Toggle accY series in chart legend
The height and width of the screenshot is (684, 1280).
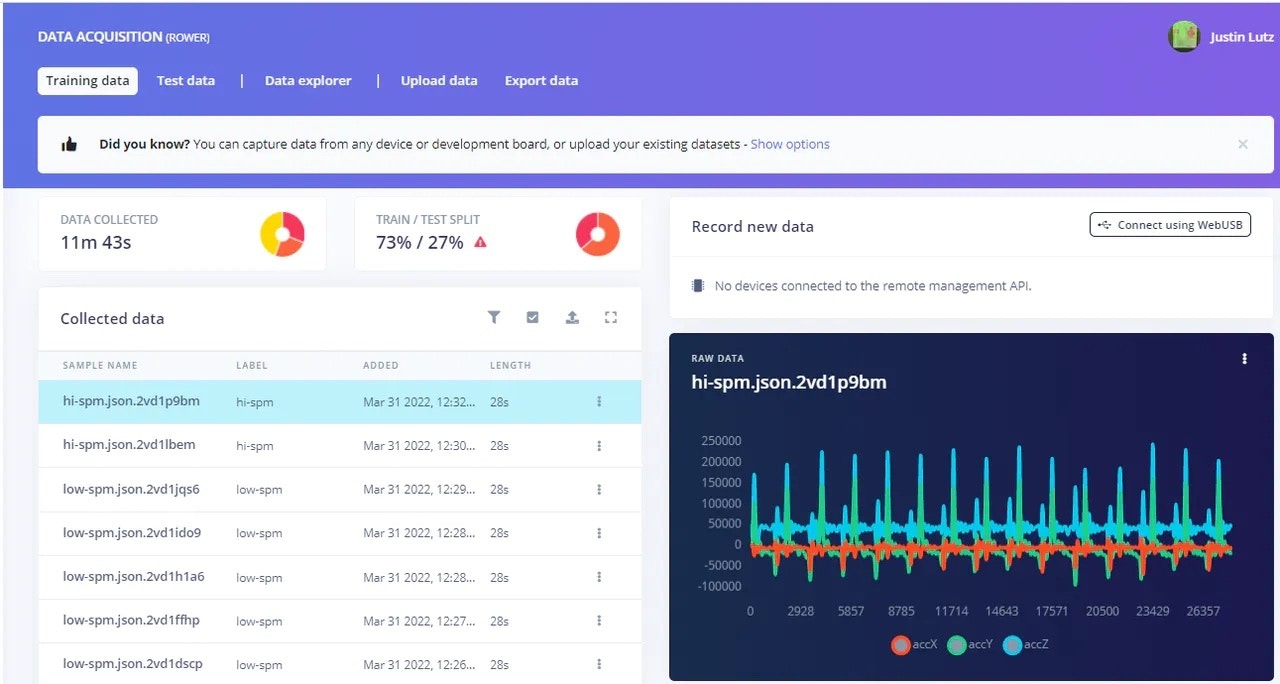(970, 645)
